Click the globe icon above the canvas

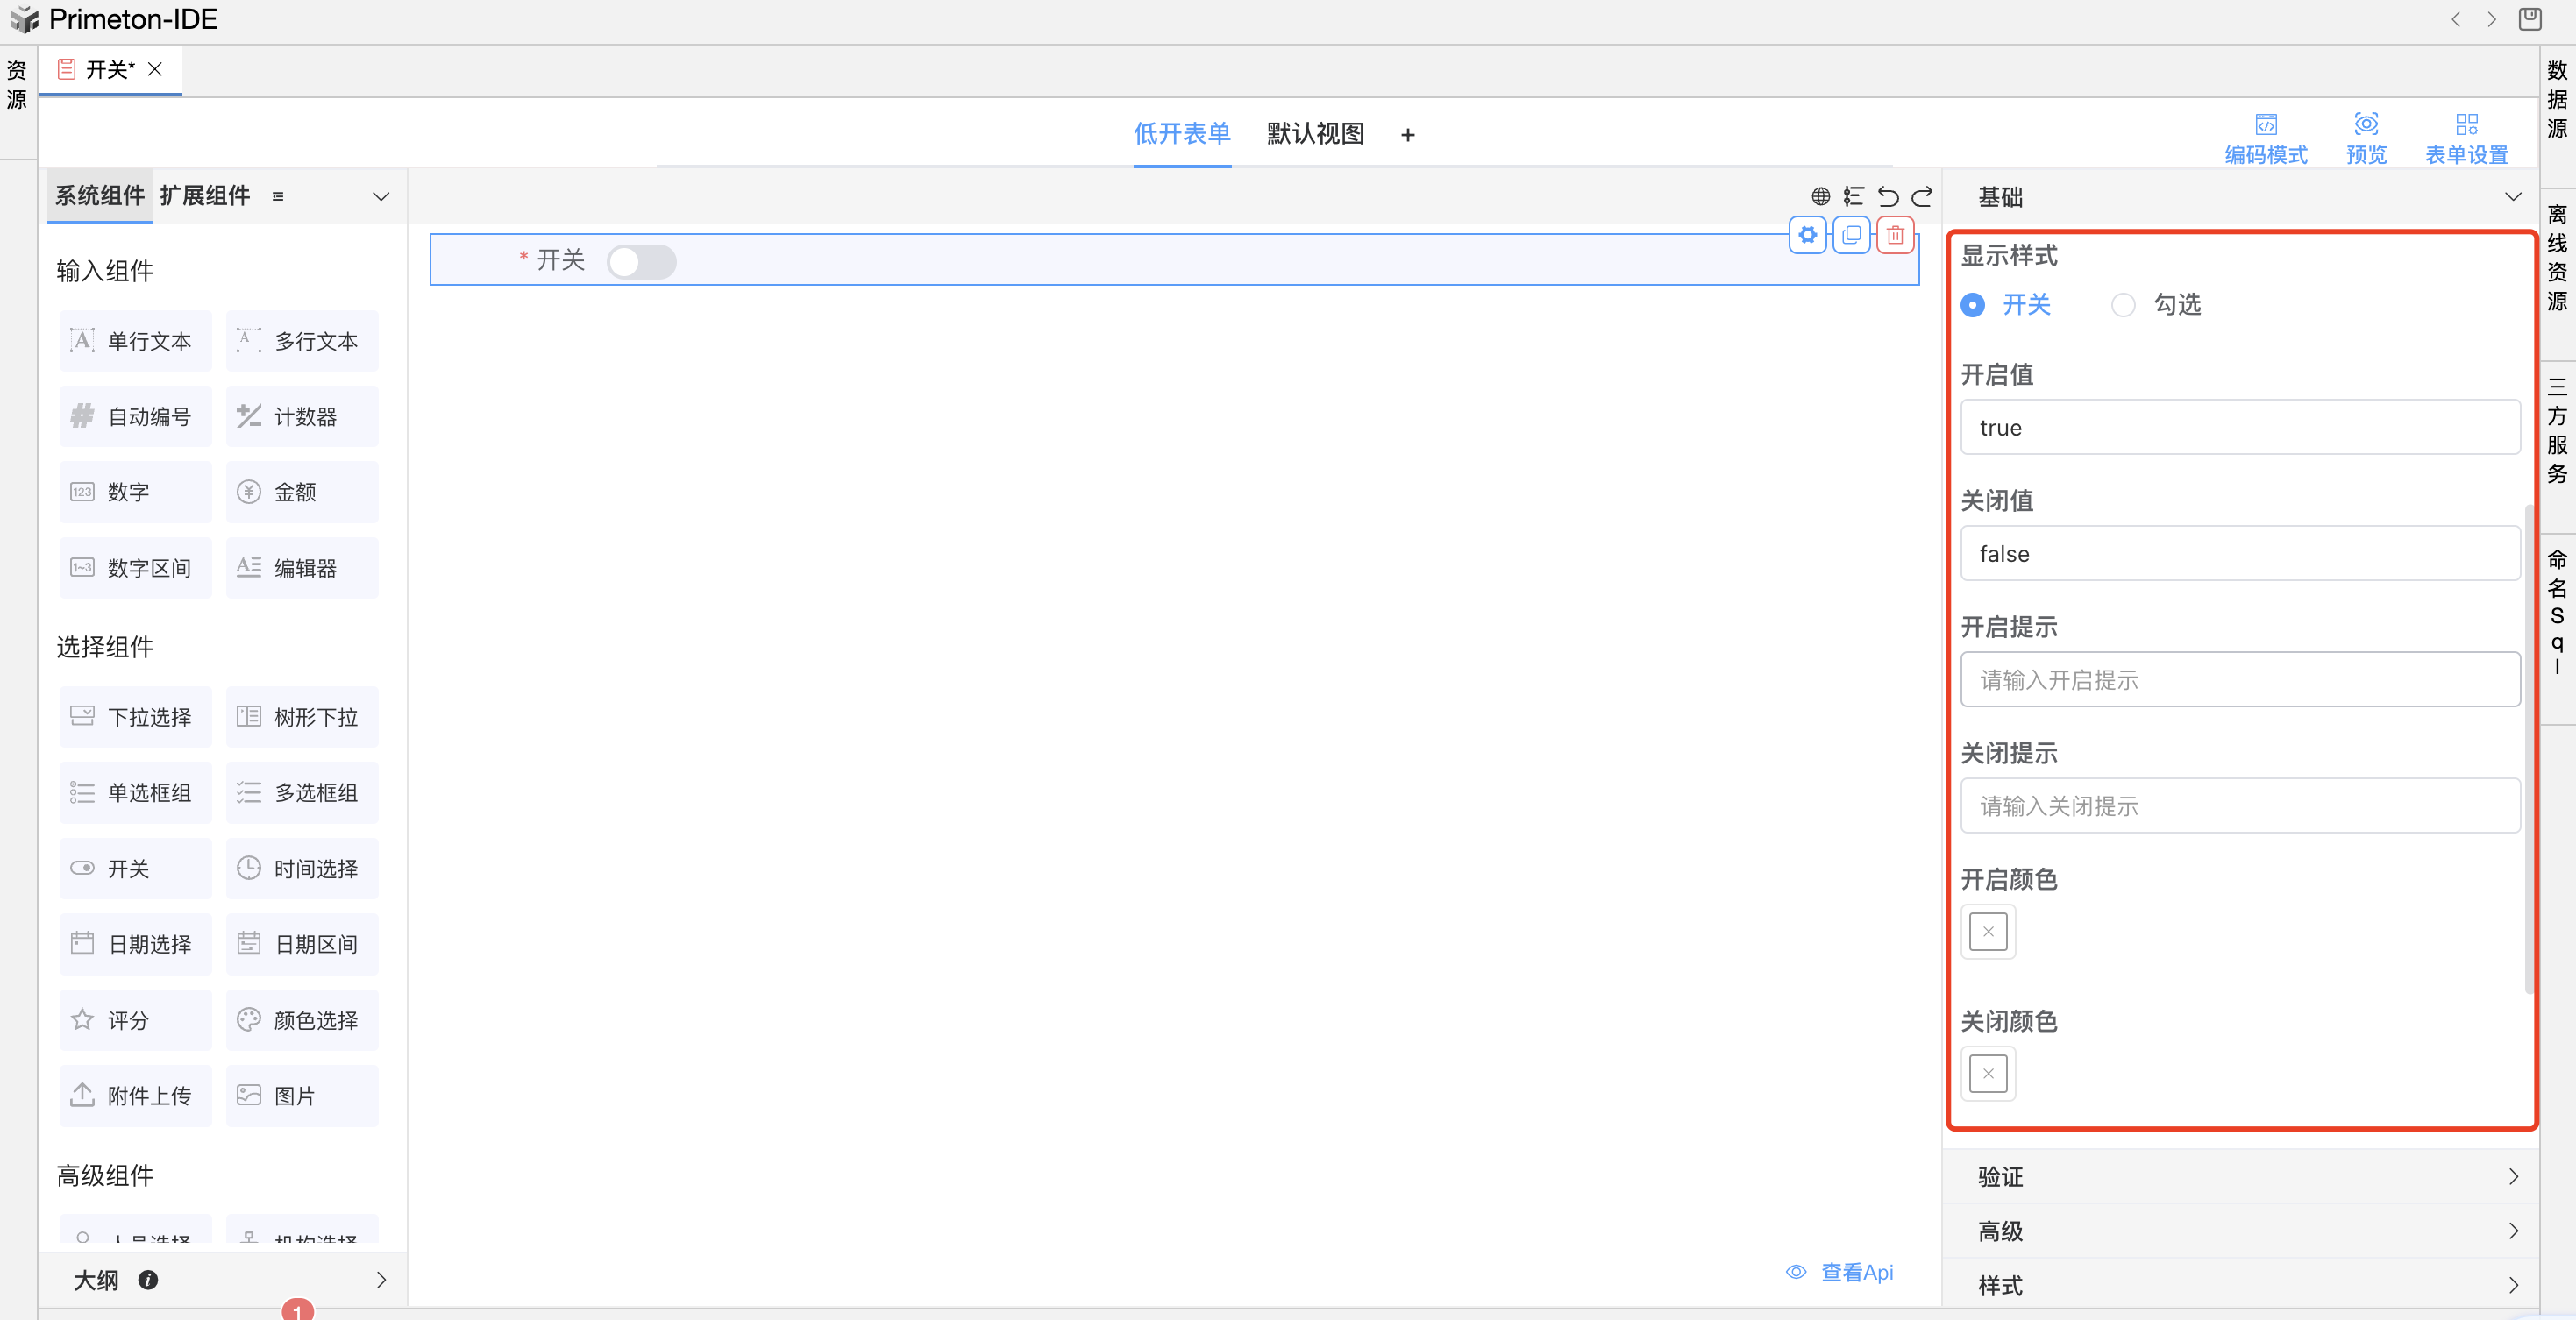[1820, 196]
